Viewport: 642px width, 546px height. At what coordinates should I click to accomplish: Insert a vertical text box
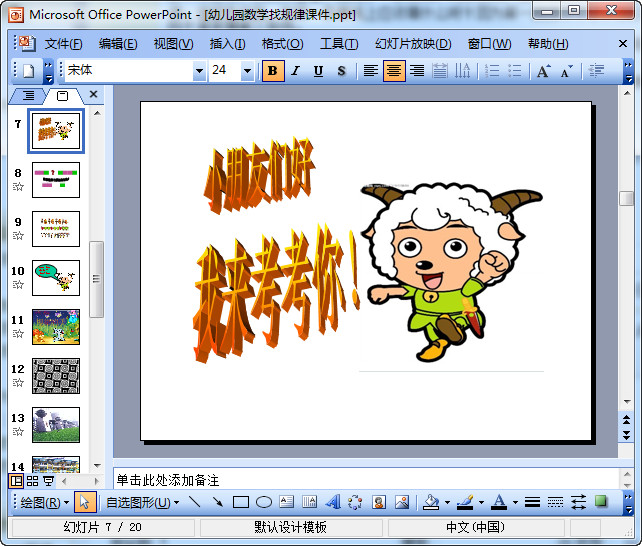pyautogui.click(x=310, y=502)
